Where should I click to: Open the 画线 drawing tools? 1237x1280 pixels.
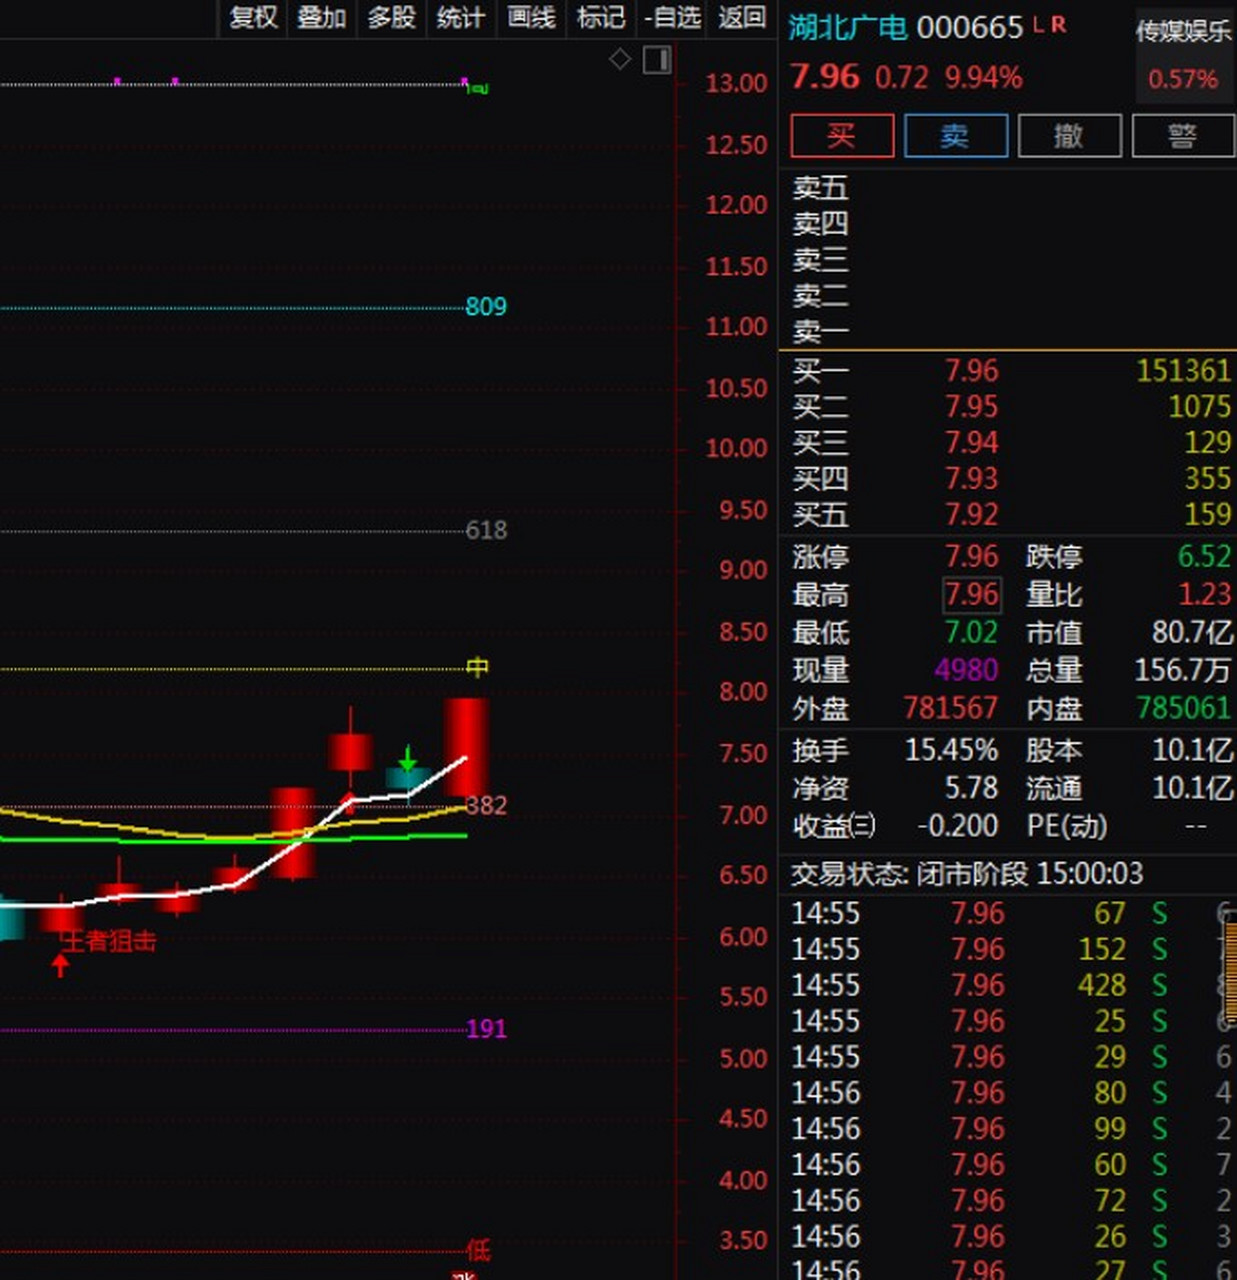point(531,17)
